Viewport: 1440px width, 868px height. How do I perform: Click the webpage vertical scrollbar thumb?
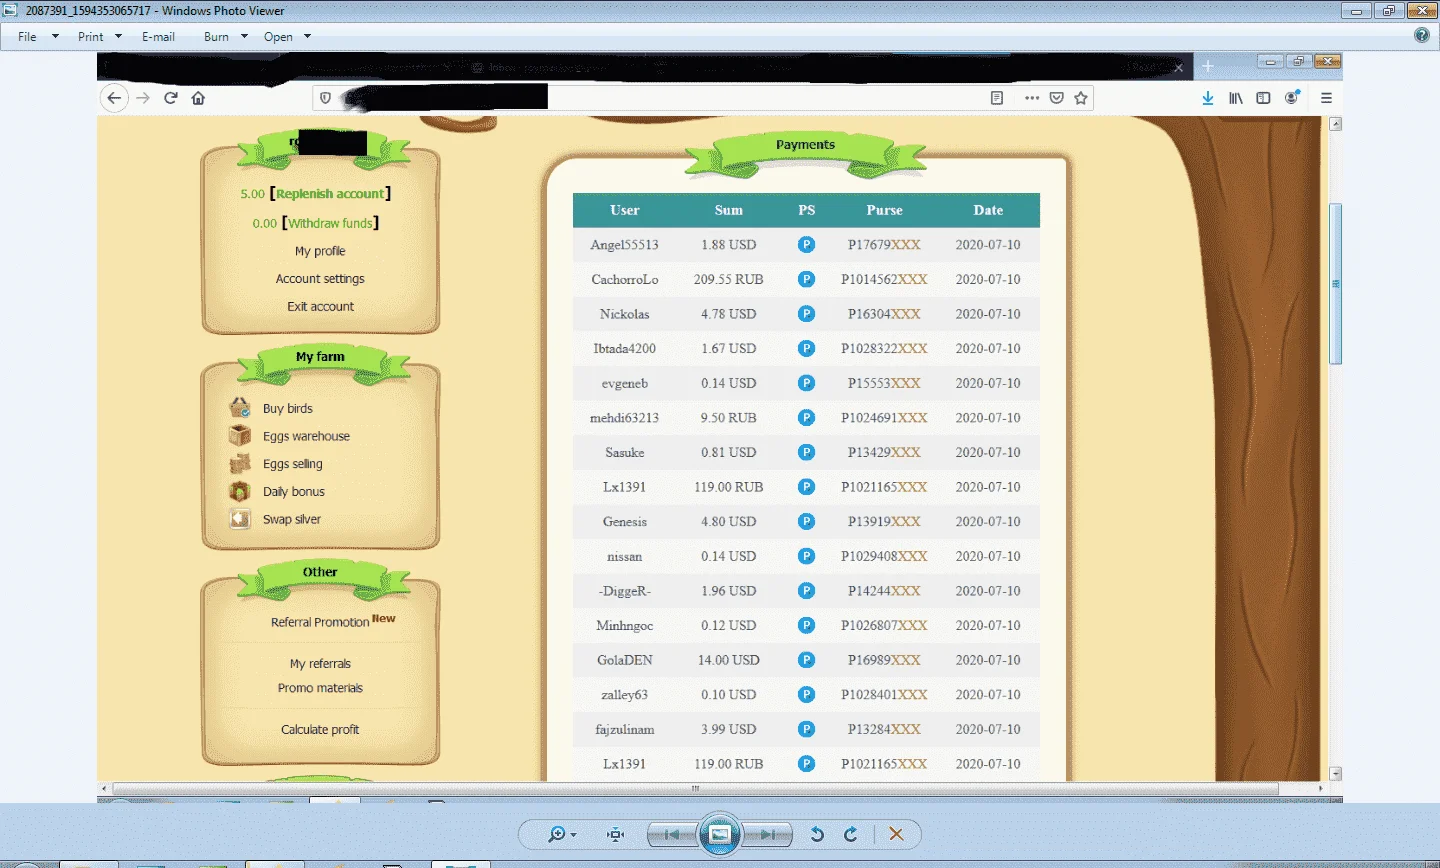point(1335,284)
